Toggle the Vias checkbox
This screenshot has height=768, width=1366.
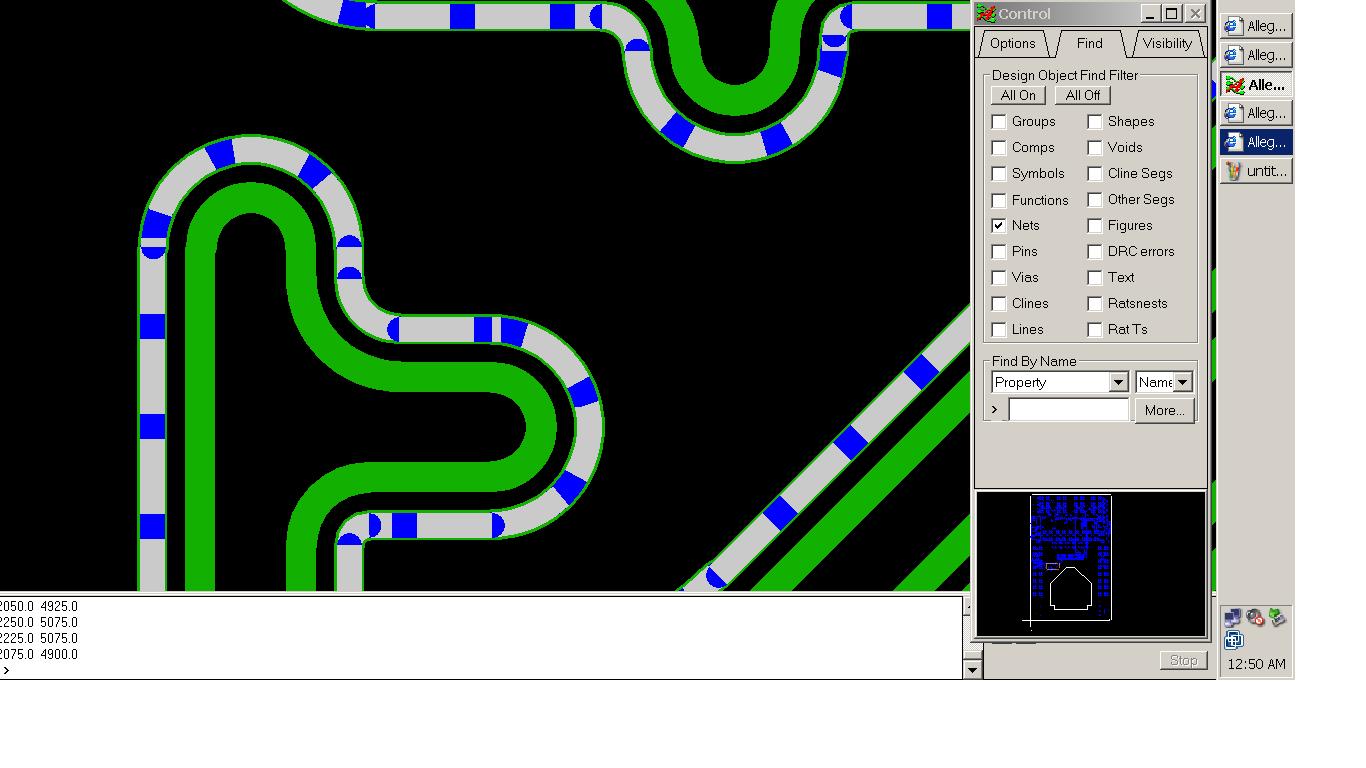pyautogui.click(x=999, y=277)
